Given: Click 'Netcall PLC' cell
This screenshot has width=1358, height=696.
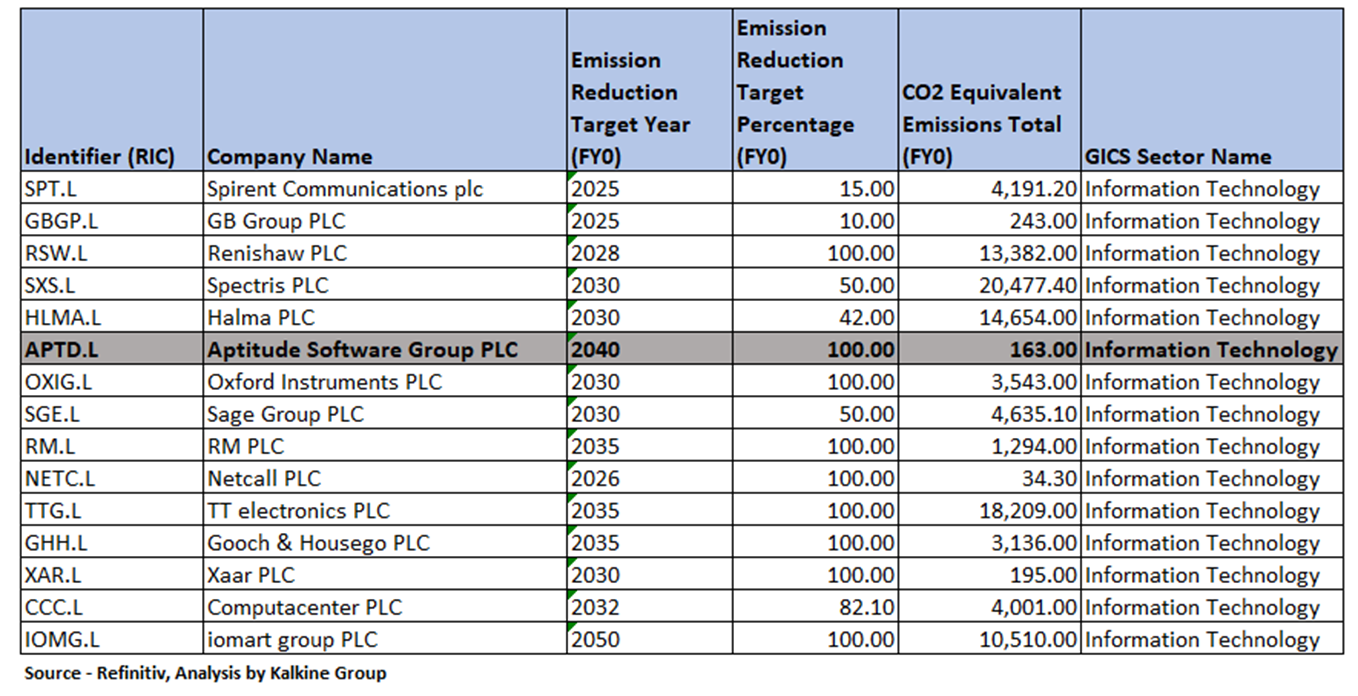Looking at the screenshot, I should 385,478.
